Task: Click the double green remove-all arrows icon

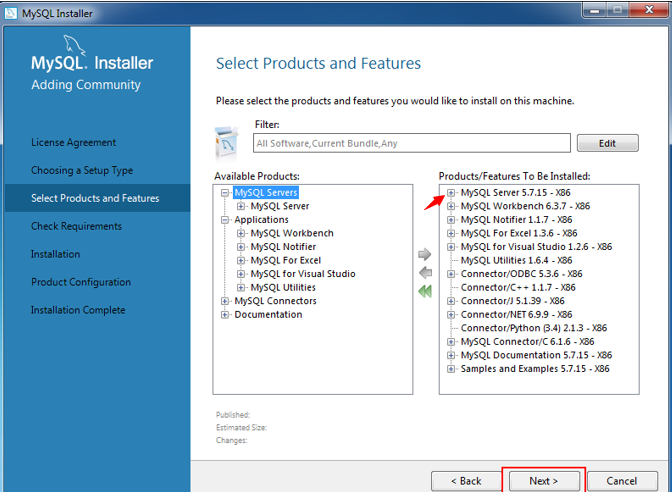Action: 425,291
